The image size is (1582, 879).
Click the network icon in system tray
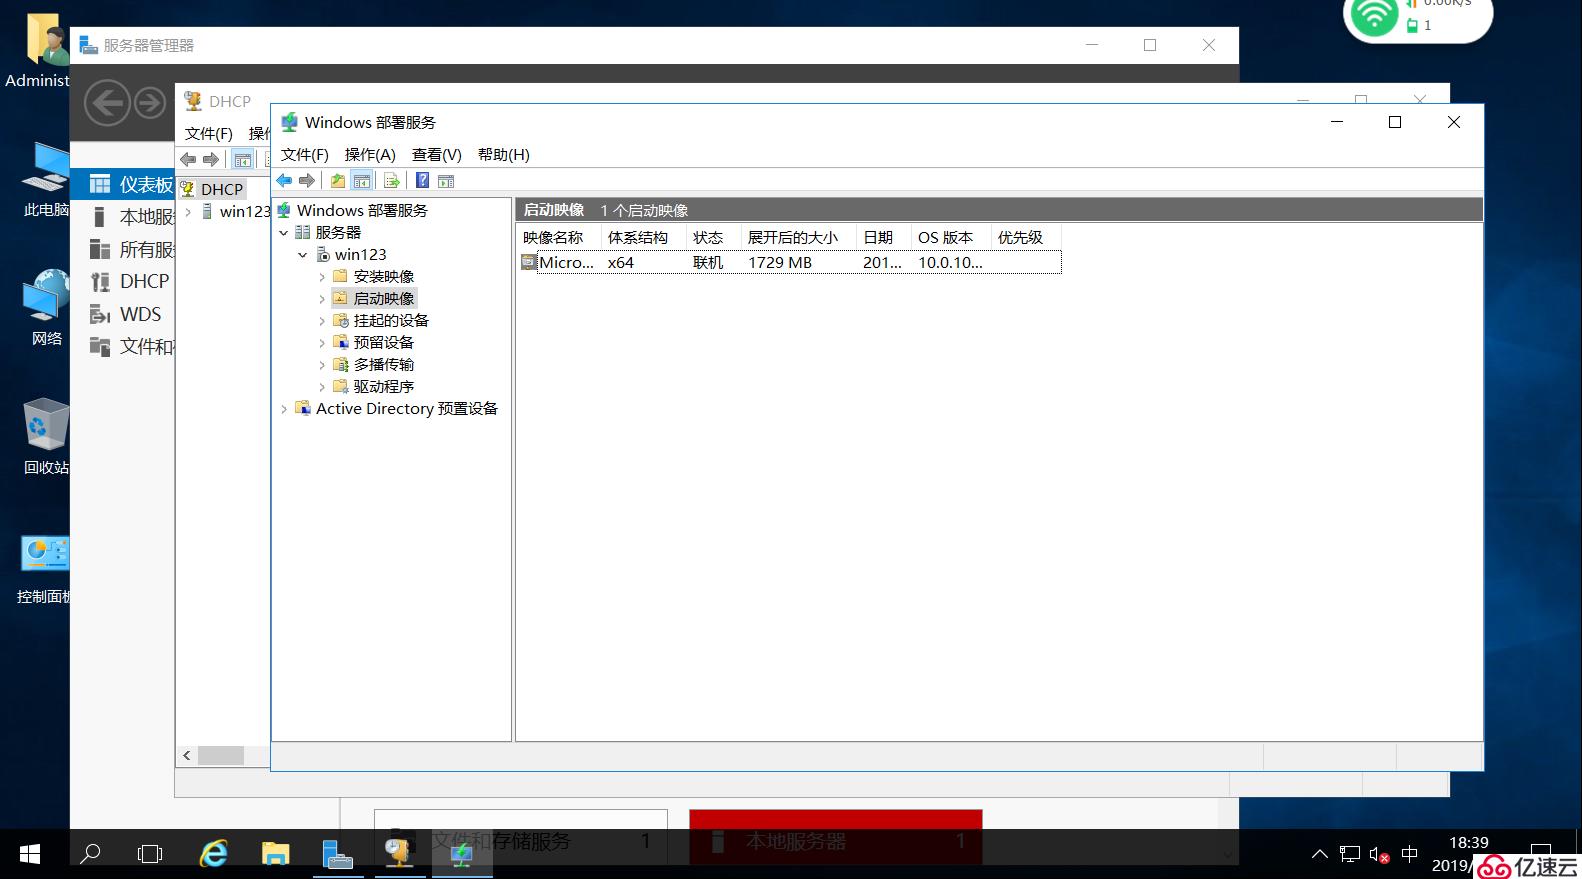(1350, 855)
